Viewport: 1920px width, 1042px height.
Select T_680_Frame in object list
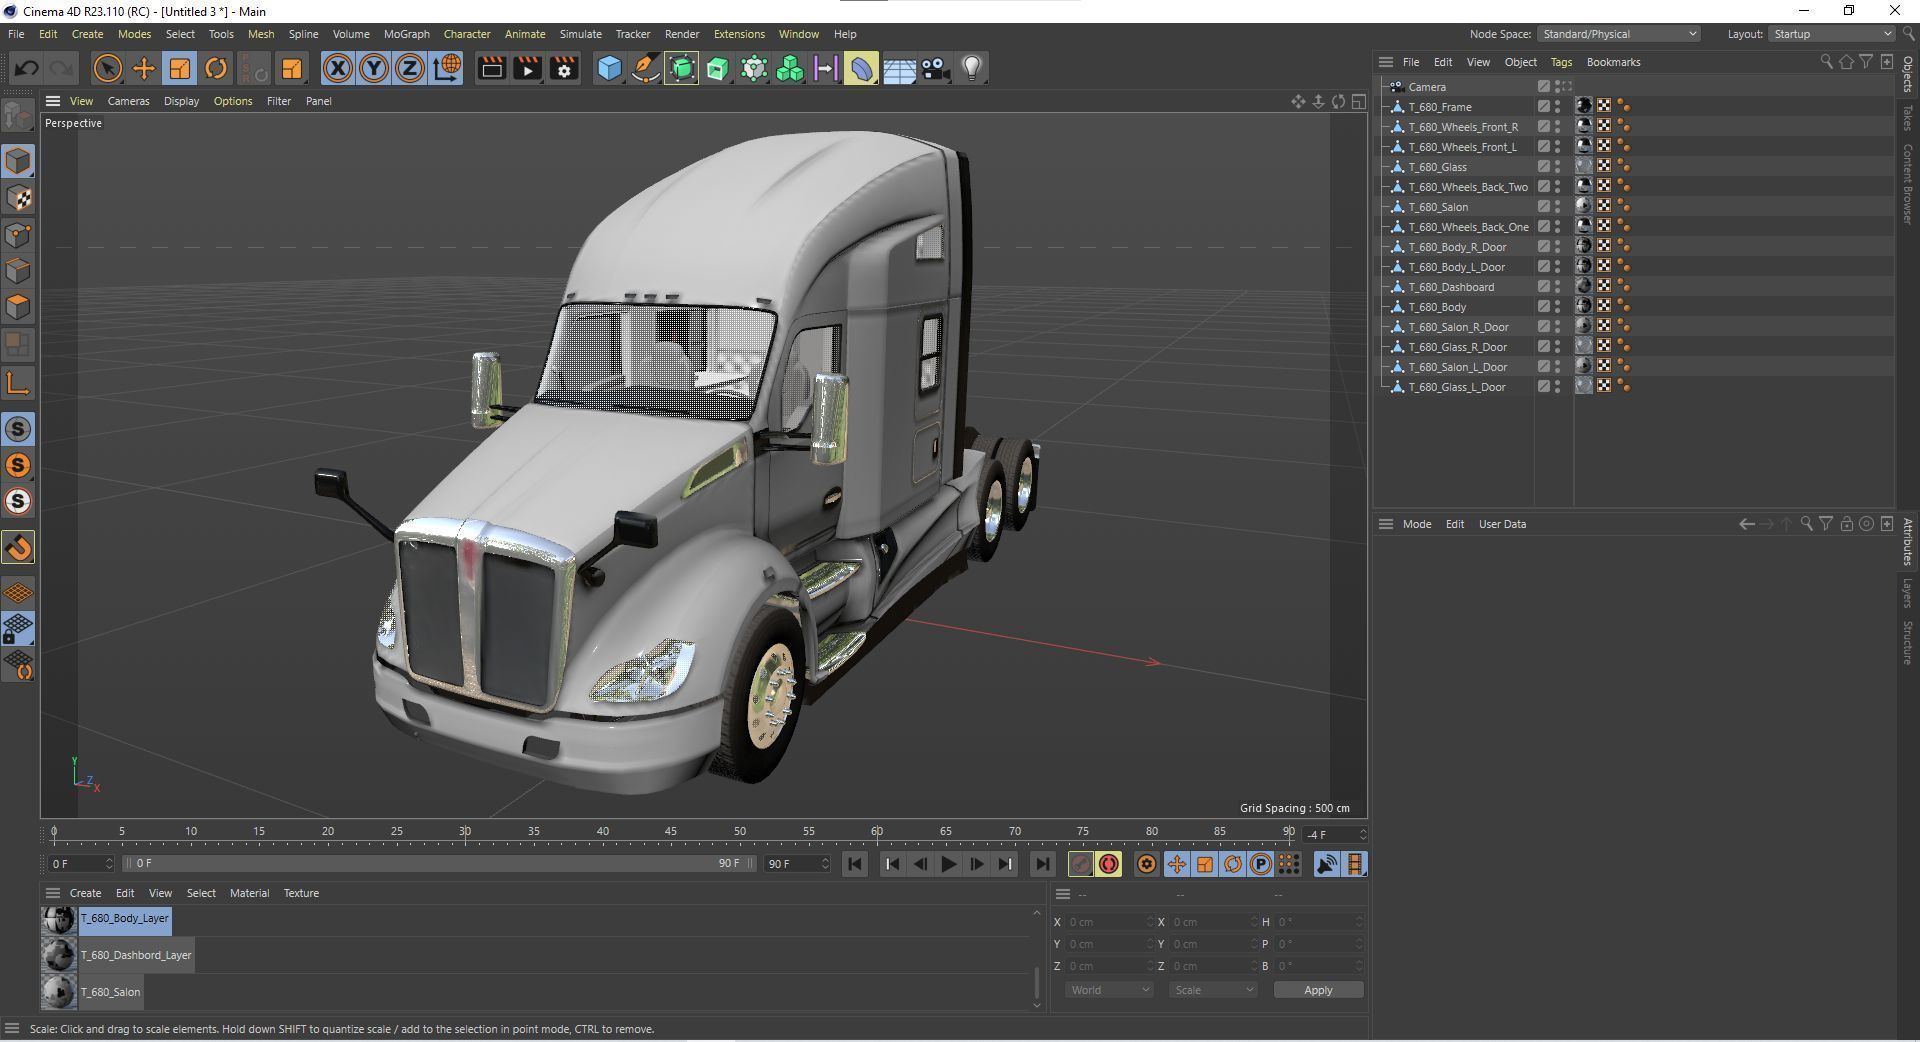pyautogui.click(x=1440, y=107)
